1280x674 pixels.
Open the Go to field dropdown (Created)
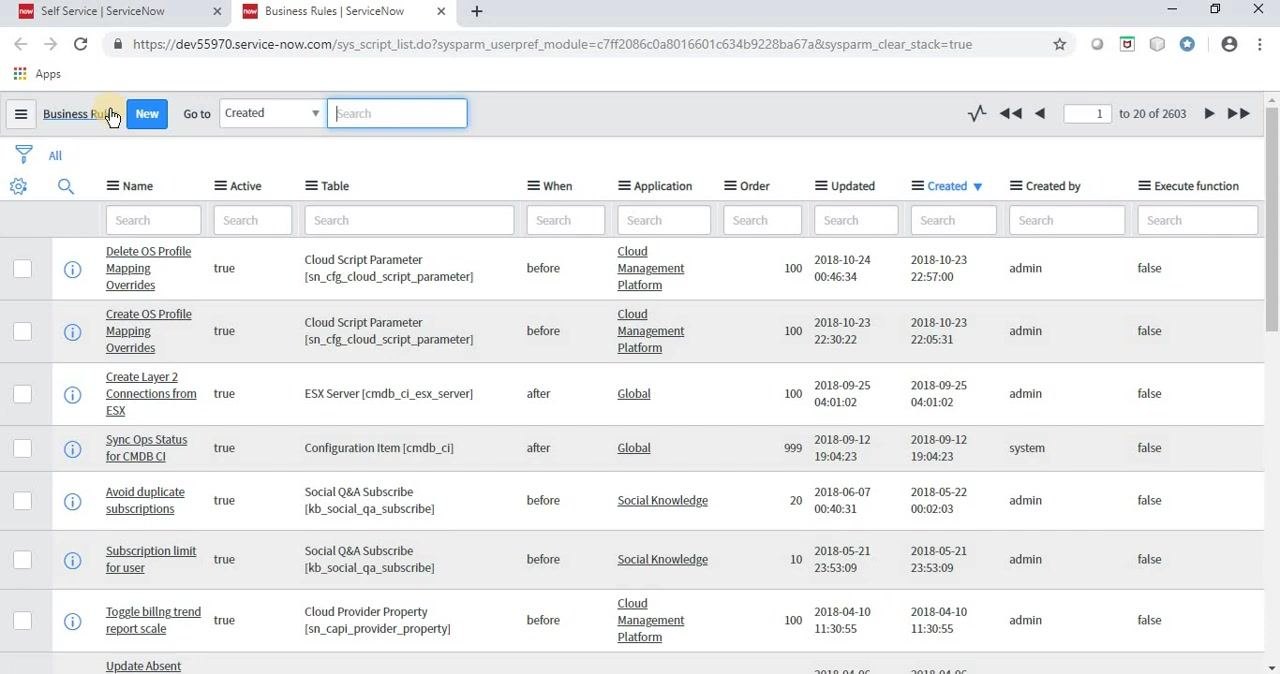click(x=272, y=113)
